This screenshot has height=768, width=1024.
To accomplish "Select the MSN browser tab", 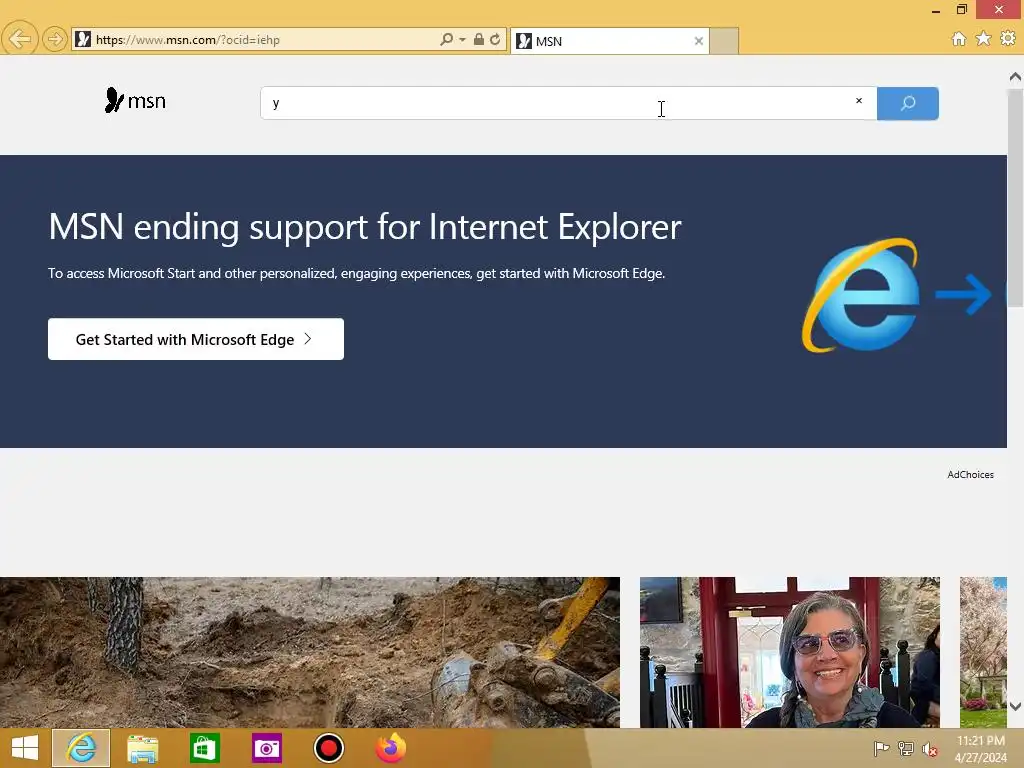I will click(609, 41).
